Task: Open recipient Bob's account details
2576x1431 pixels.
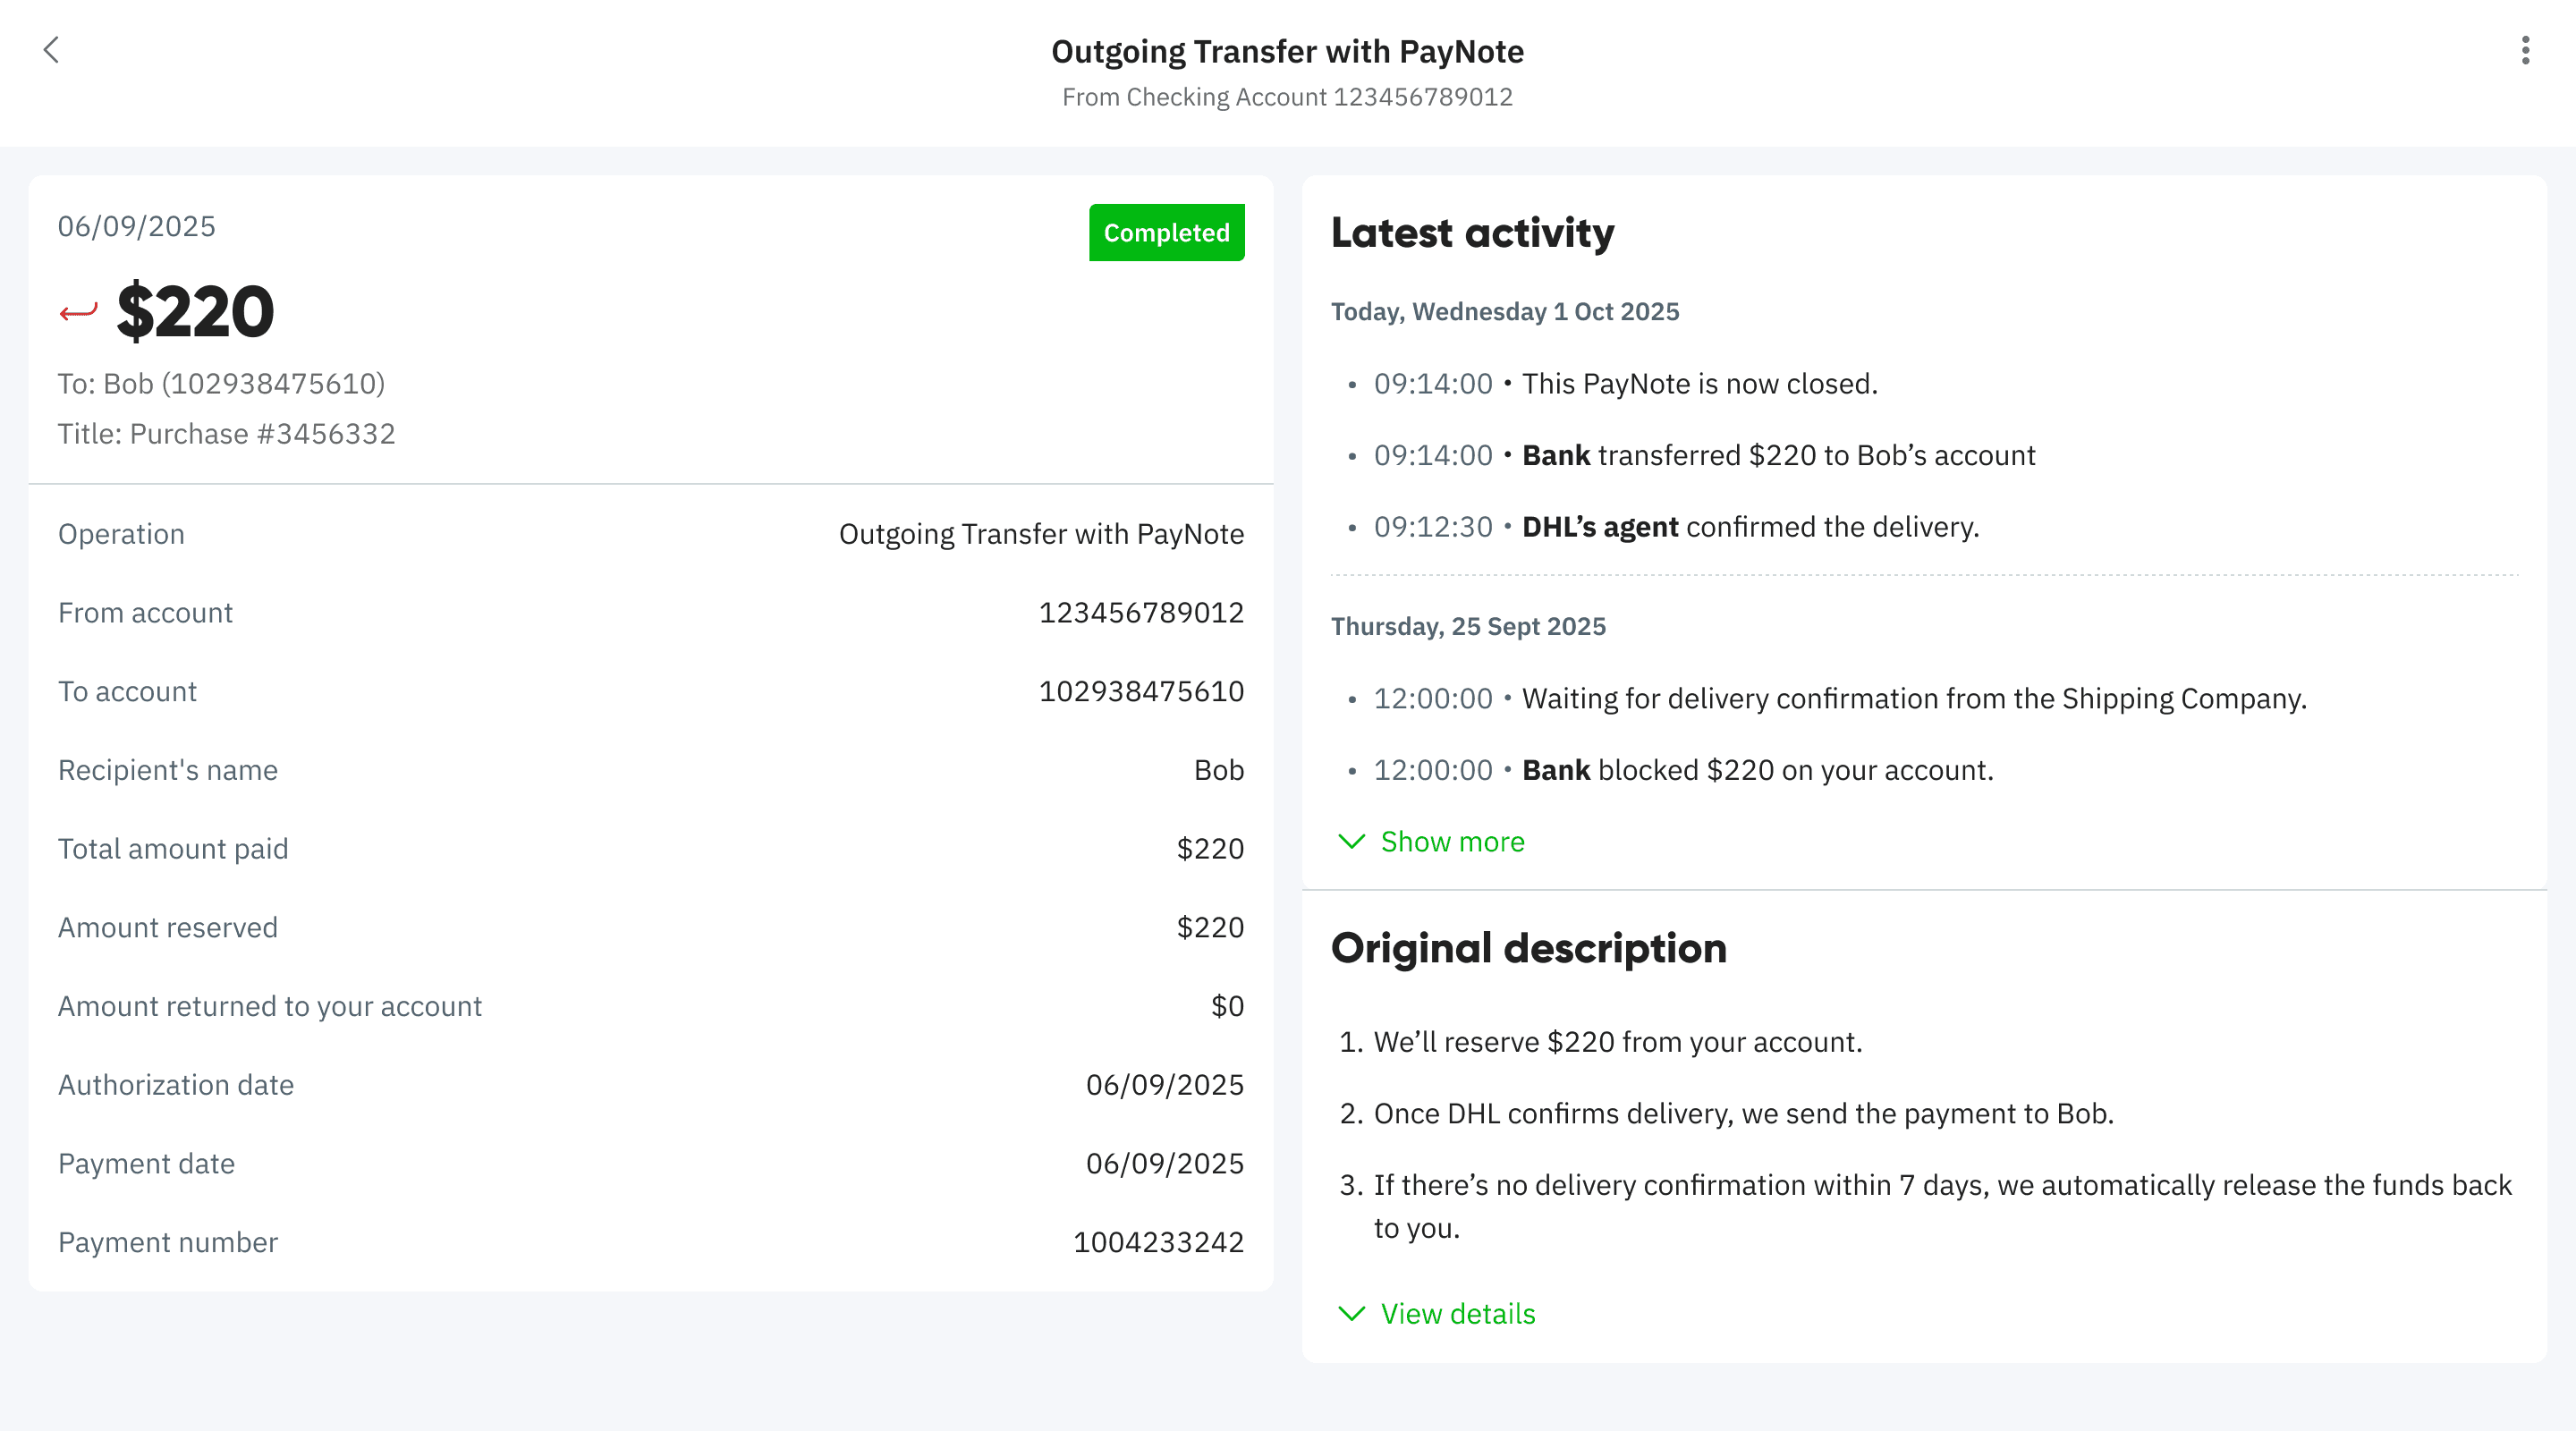Action: point(221,383)
